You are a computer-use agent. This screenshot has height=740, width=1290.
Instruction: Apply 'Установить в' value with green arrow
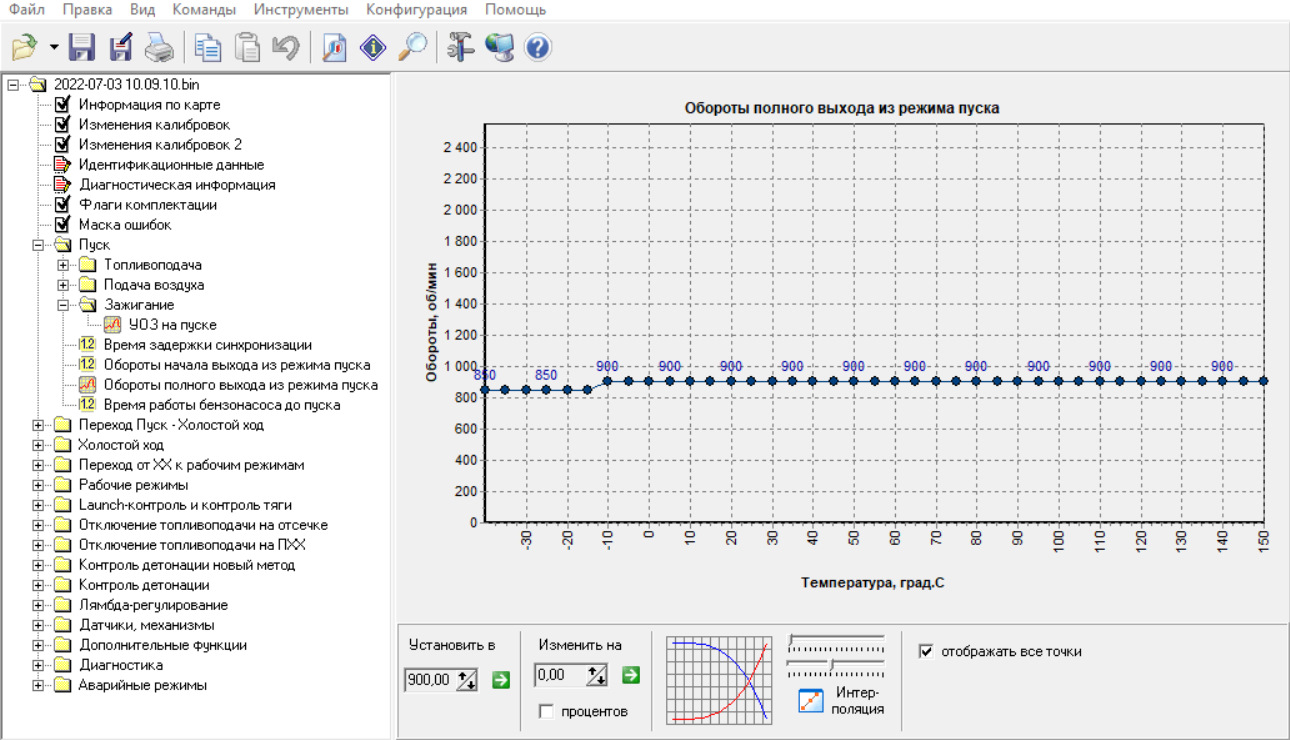500,680
